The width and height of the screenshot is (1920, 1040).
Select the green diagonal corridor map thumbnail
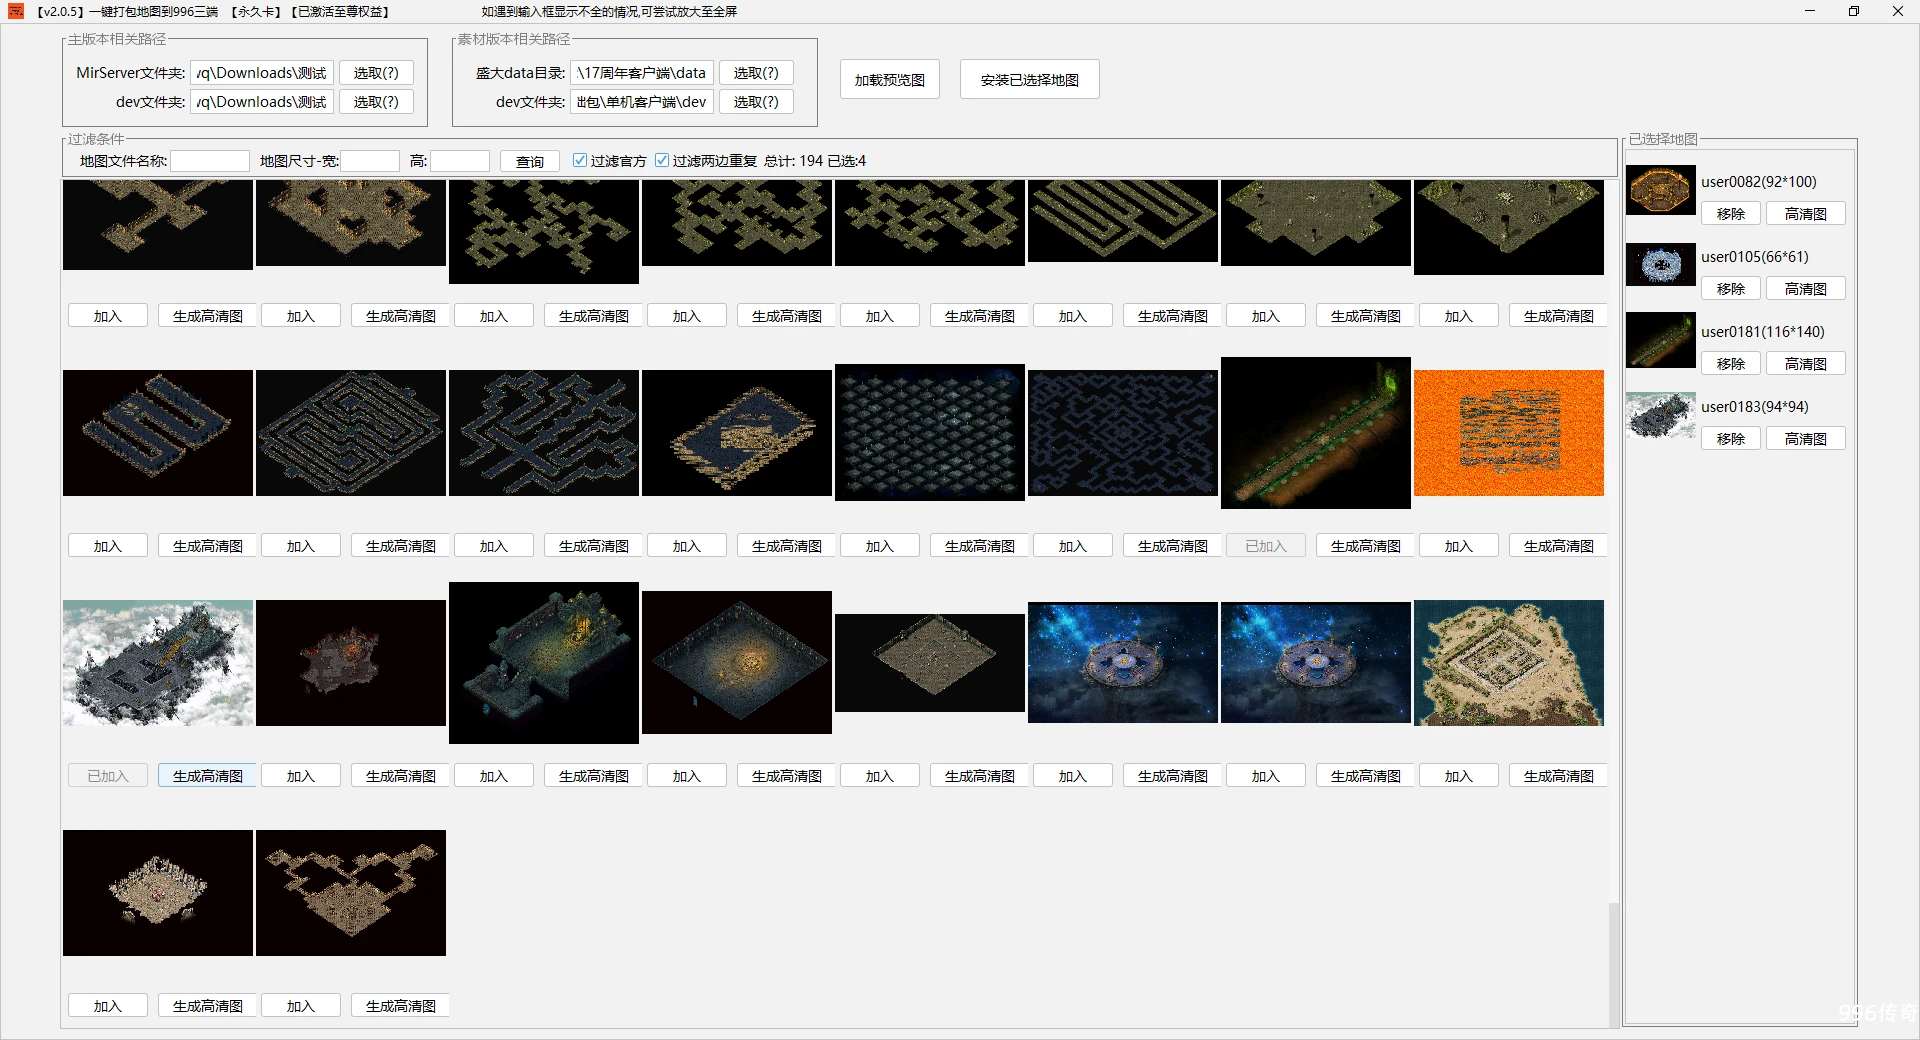coord(1316,433)
